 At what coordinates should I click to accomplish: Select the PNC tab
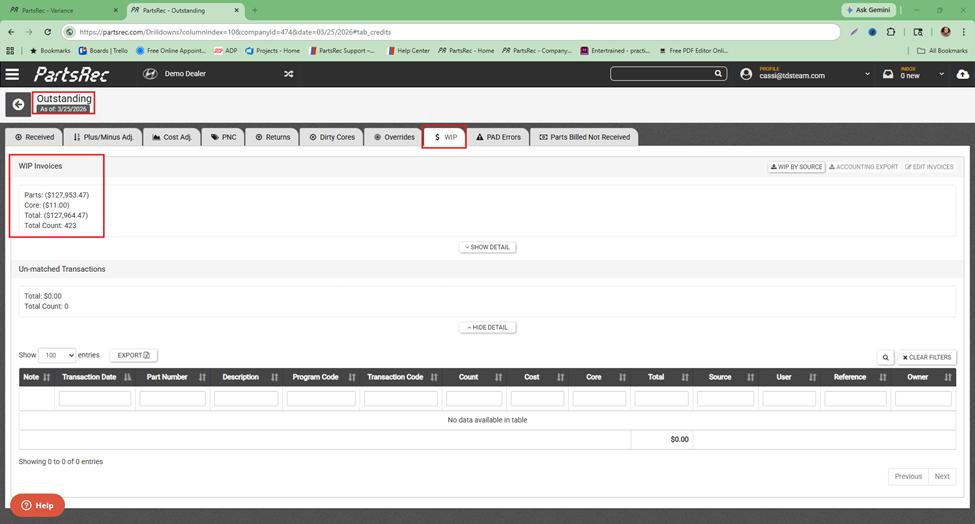(x=223, y=137)
